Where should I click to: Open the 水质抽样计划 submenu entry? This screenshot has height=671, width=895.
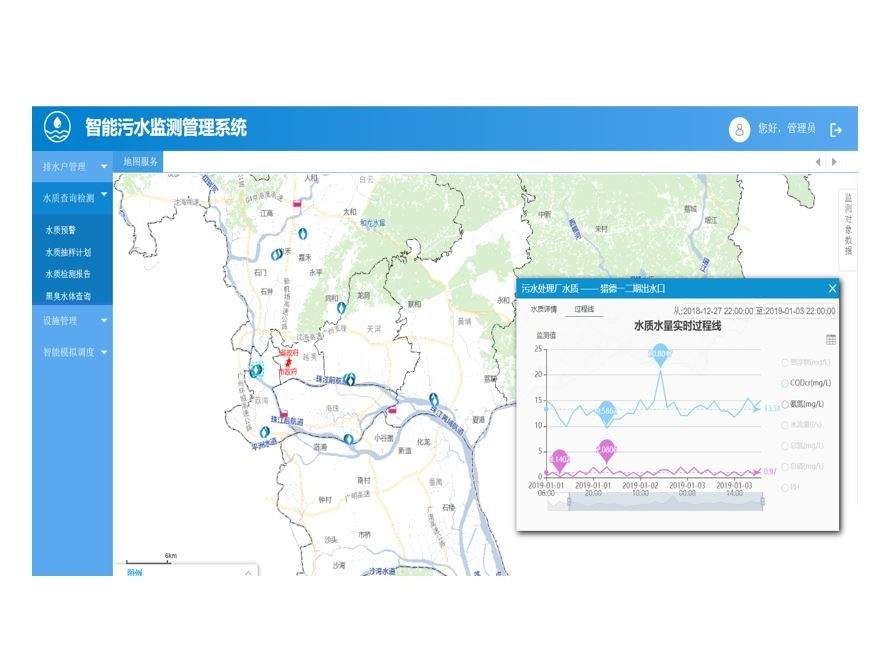(x=68, y=252)
